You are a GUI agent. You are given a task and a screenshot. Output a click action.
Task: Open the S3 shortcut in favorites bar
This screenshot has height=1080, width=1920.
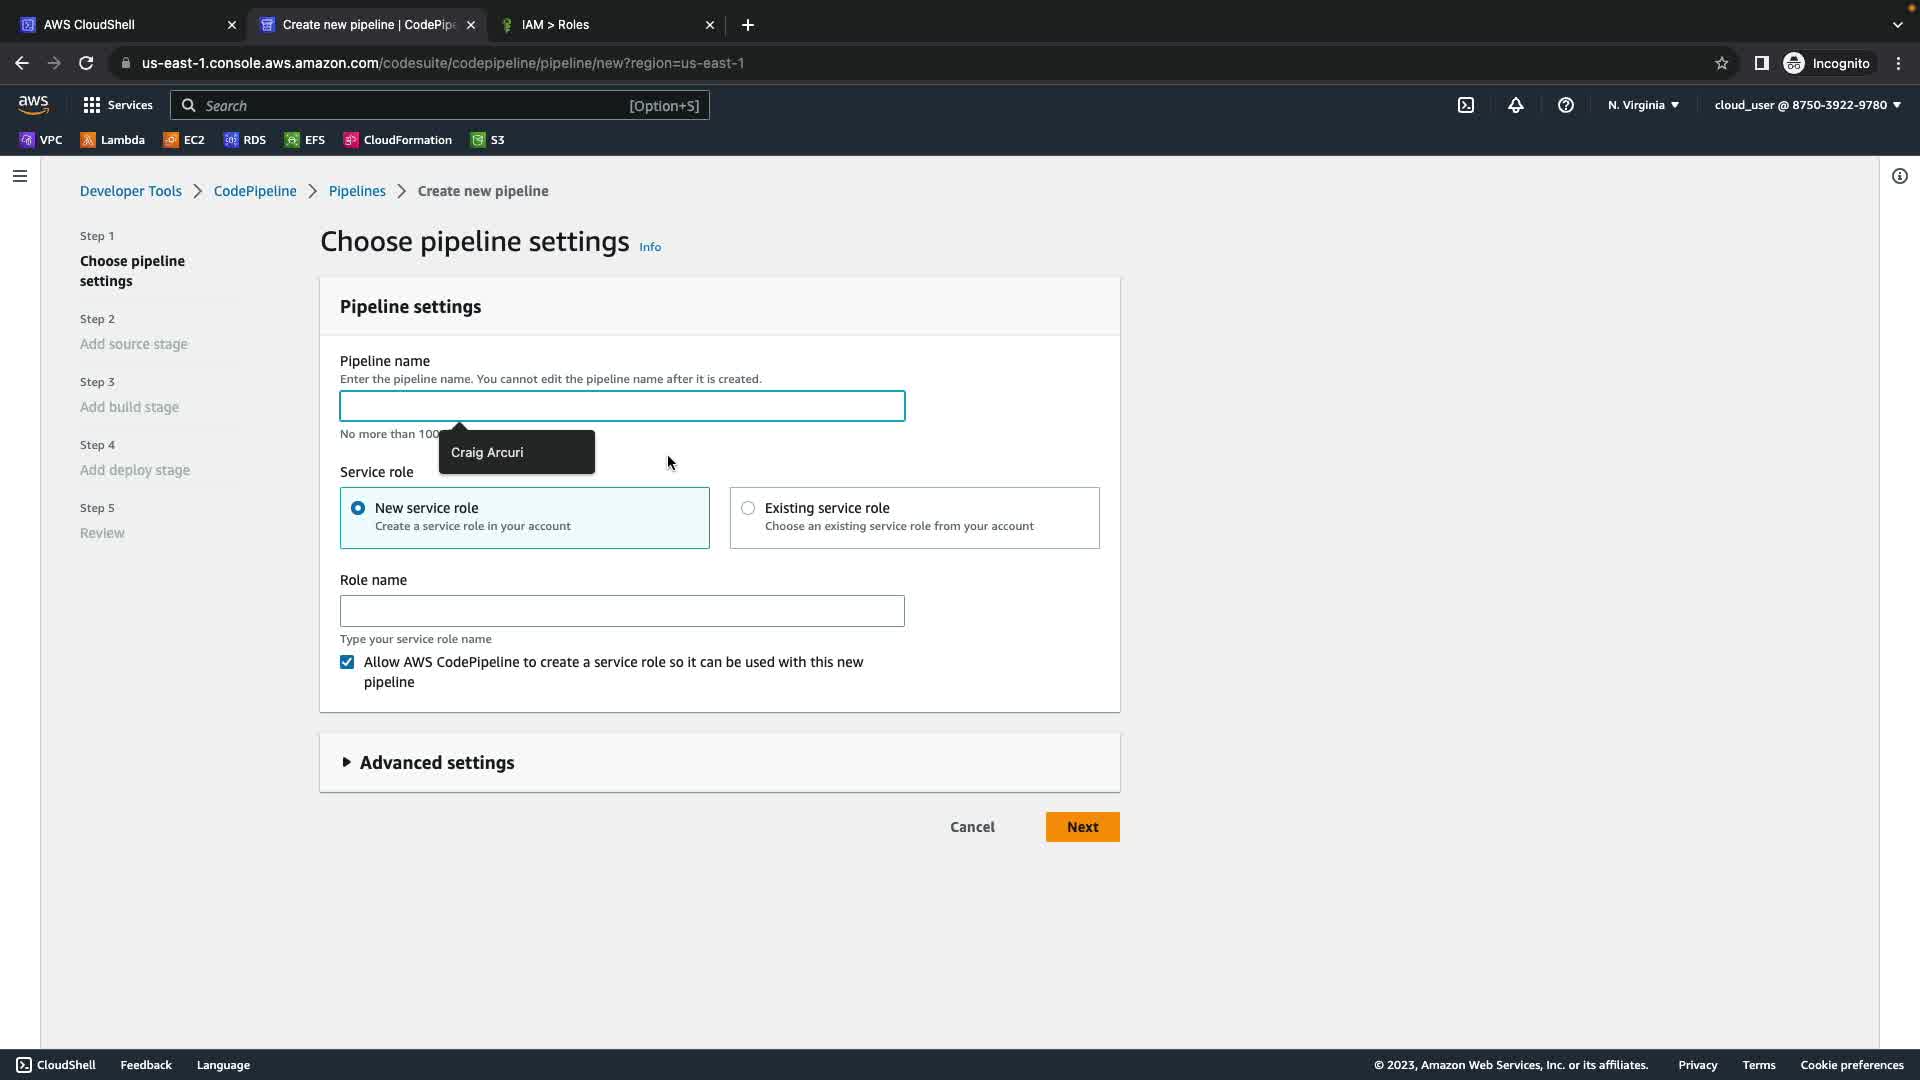pyautogui.click(x=488, y=140)
